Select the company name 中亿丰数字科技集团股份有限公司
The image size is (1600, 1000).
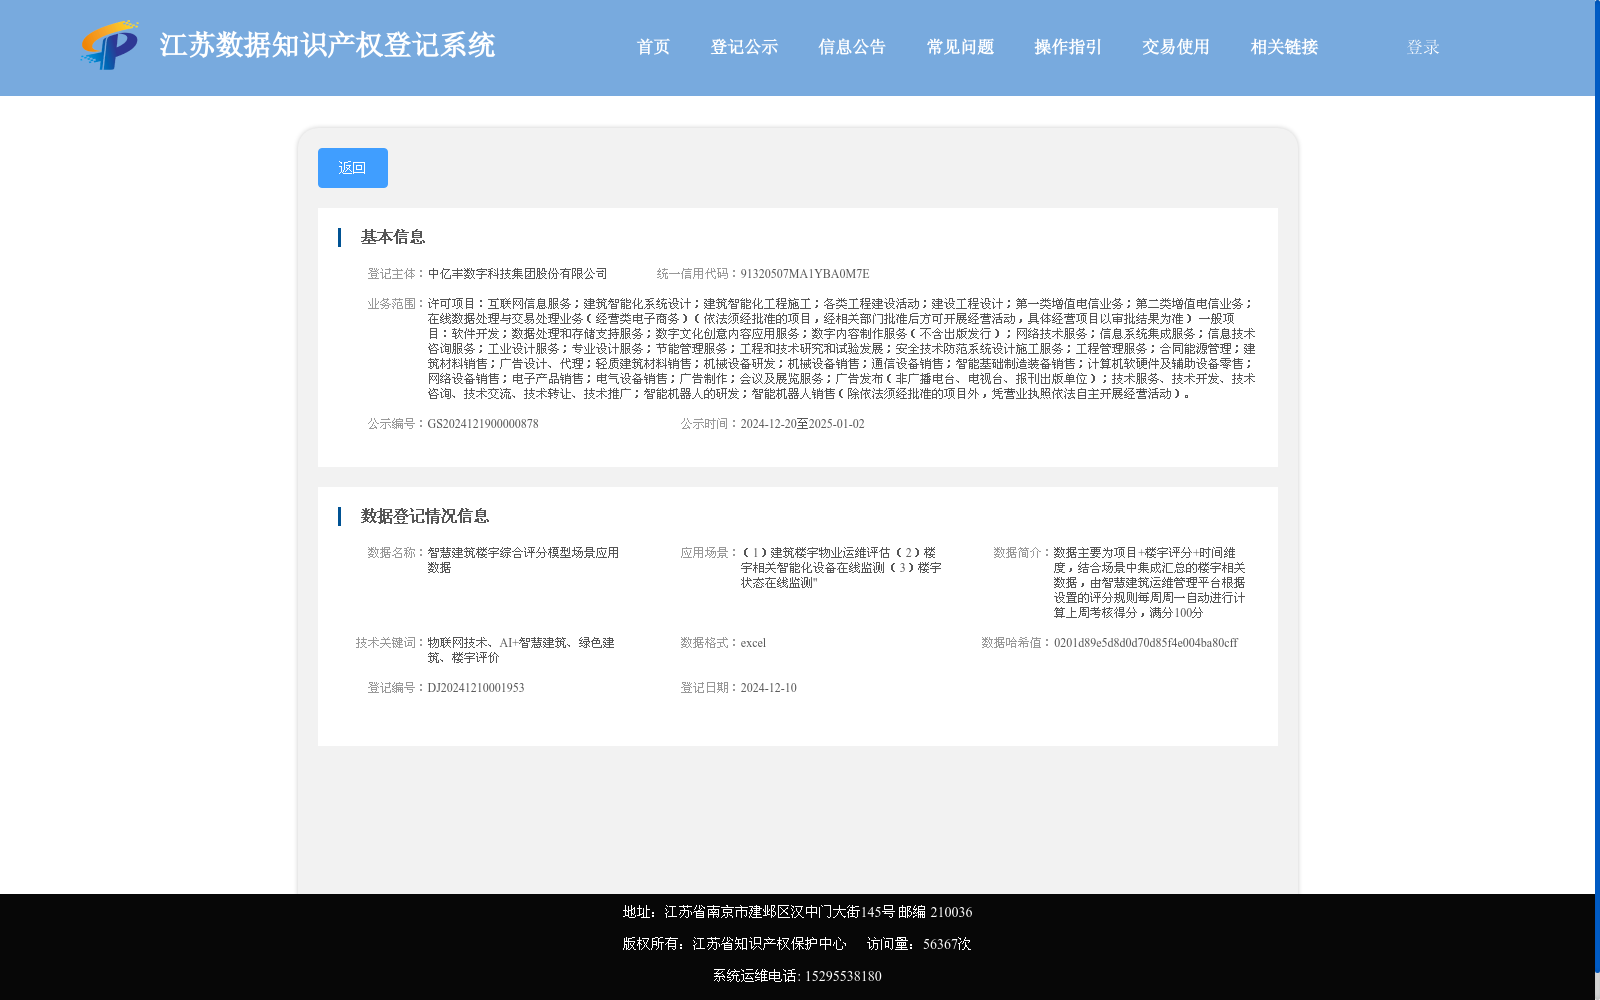[x=517, y=274]
